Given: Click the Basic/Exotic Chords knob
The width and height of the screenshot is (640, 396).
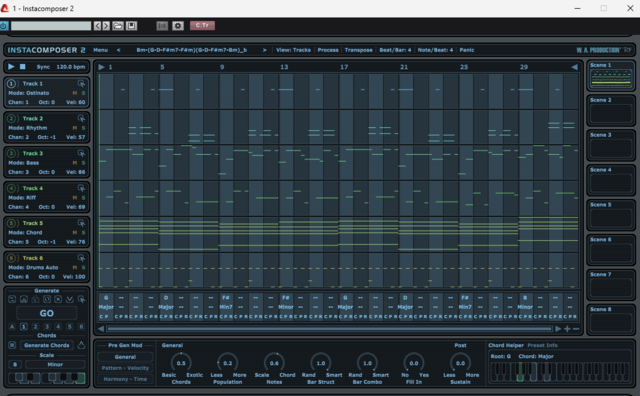Looking at the screenshot, I should (181, 363).
